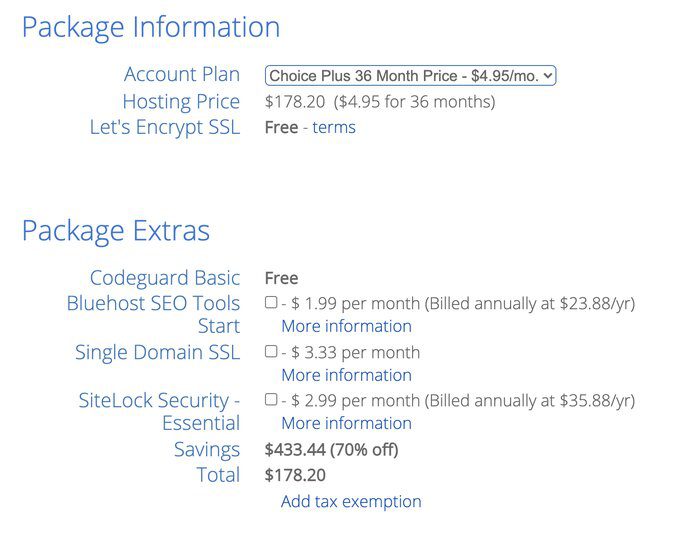696x544 pixels.
Task: Click the Add tax exemption link
Action: pyautogui.click(x=351, y=501)
